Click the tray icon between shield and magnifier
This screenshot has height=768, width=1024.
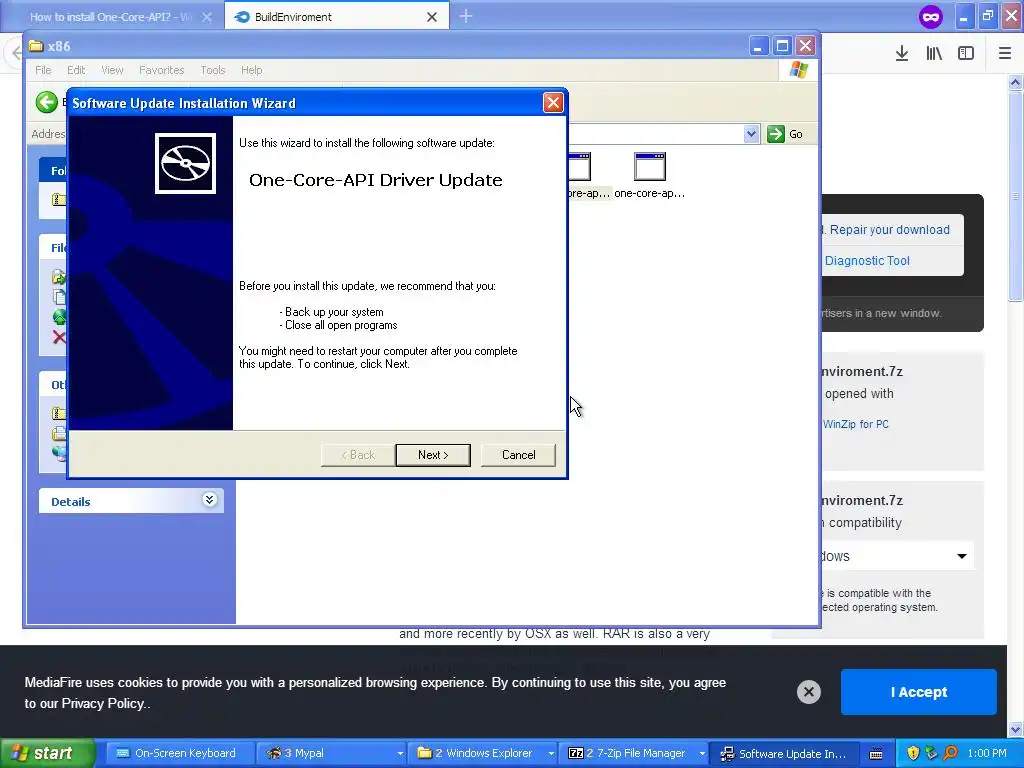point(931,753)
